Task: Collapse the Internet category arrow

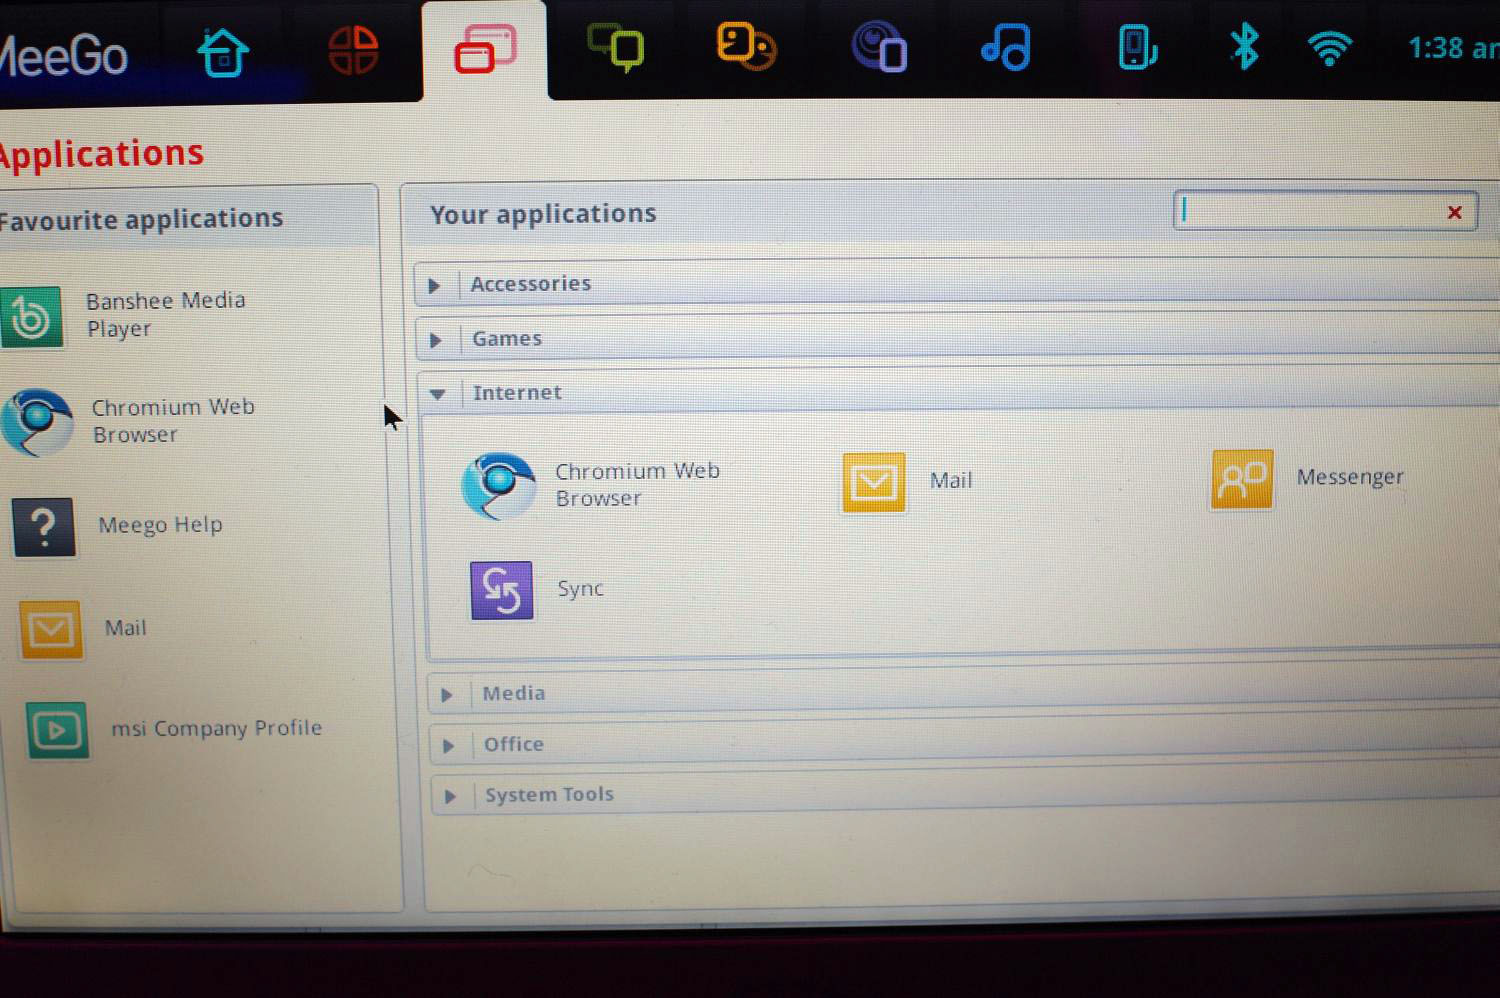Action: point(437,394)
